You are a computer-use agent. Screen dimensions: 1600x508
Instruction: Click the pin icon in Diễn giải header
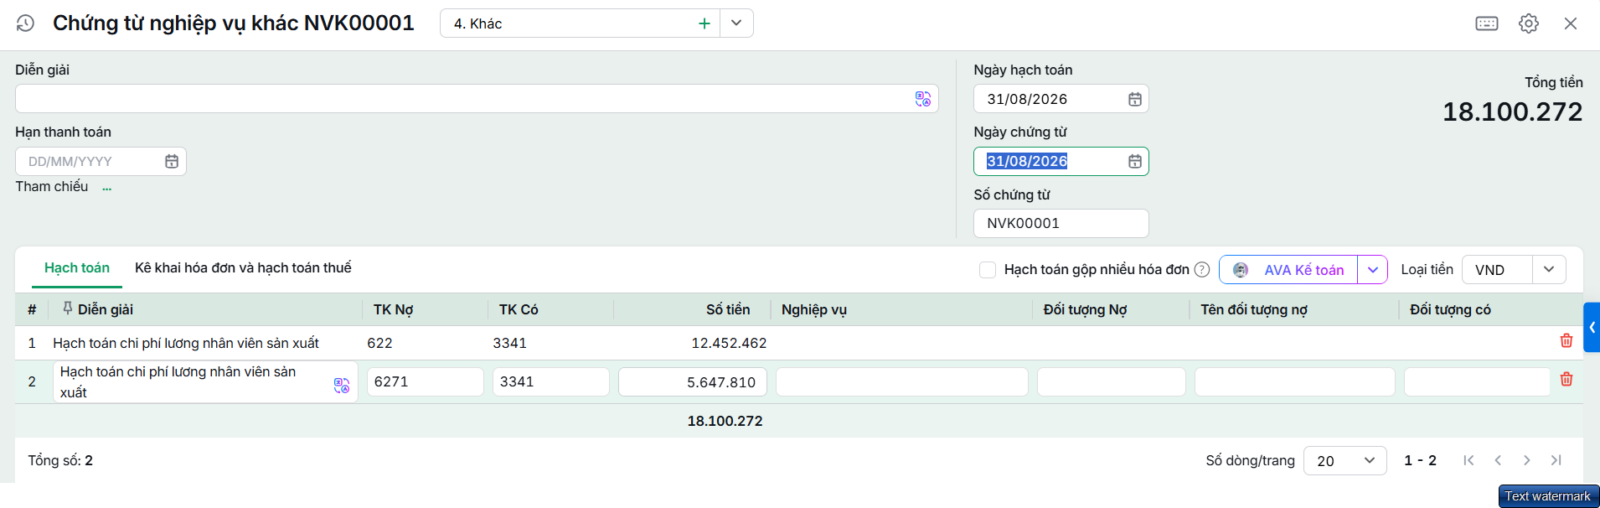click(68, 309)
